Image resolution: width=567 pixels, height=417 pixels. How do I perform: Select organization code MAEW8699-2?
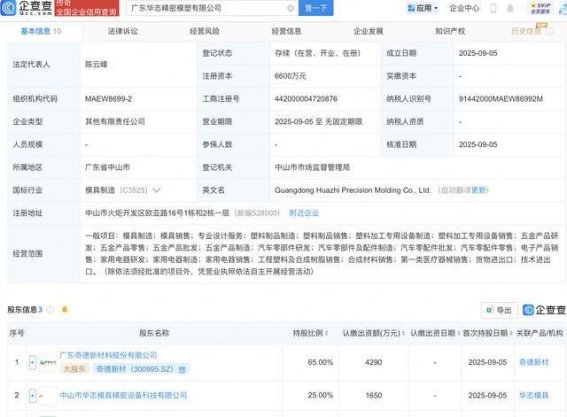[108, 99]
